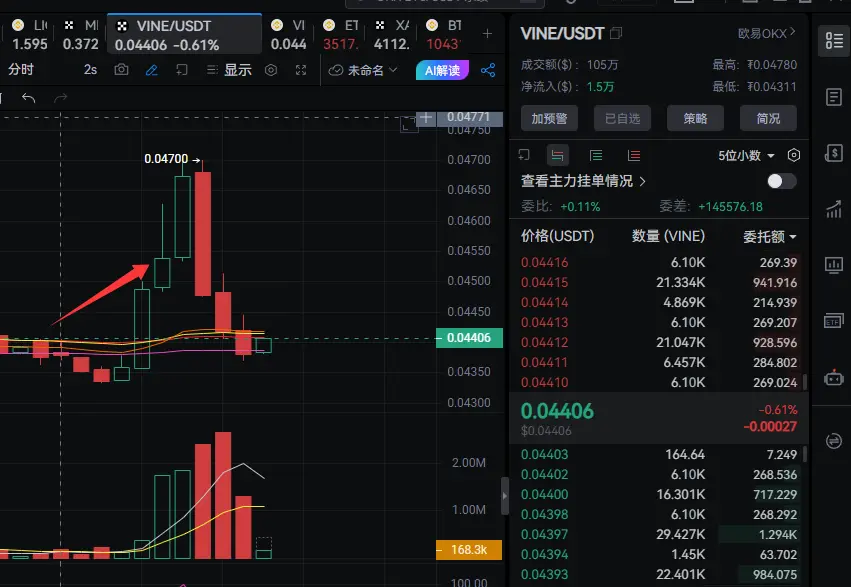Screen dimensions: 851x587
Task: Click the large 0.04406 last price
Action: coord(557,411)
